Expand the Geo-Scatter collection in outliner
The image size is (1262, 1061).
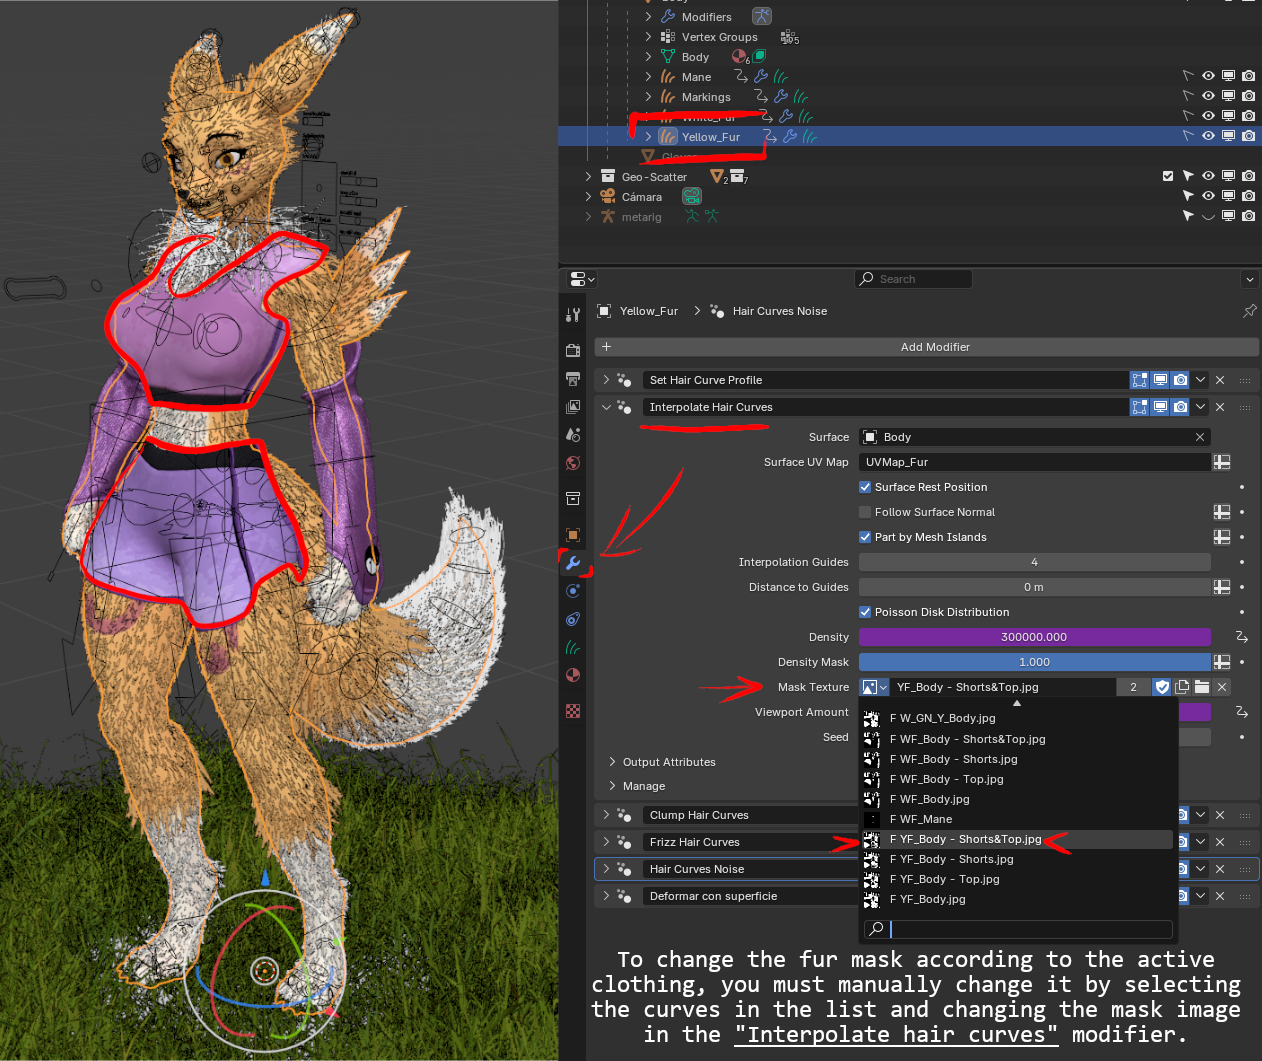coord(588,176)
